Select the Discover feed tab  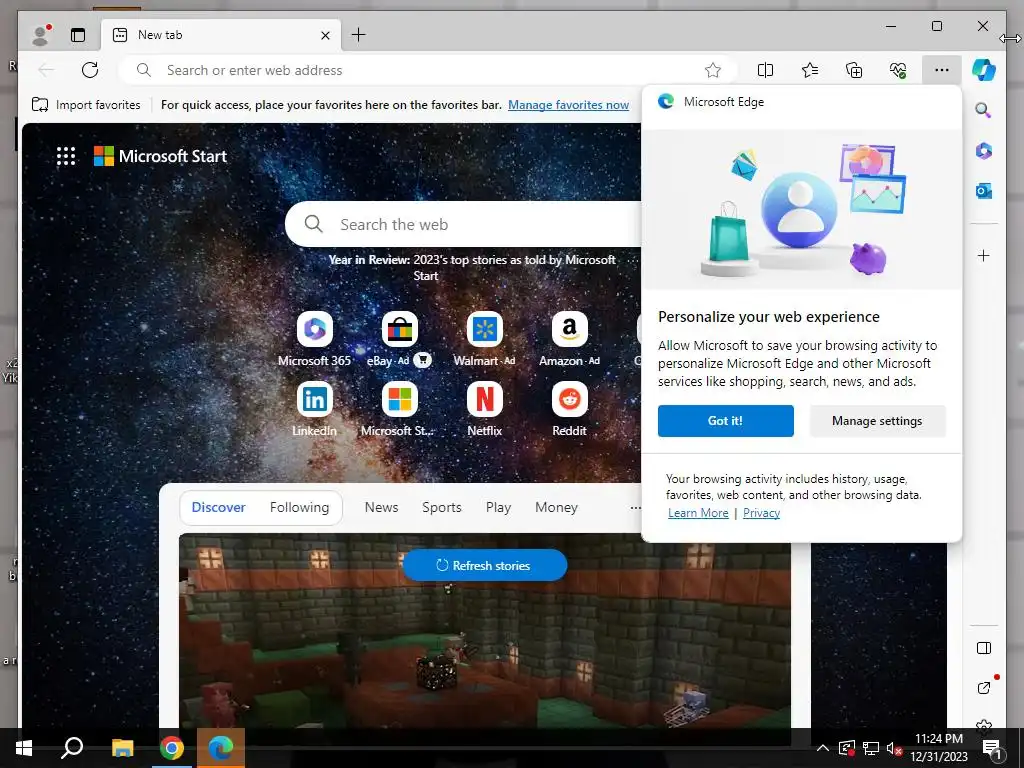pos(219,507)
